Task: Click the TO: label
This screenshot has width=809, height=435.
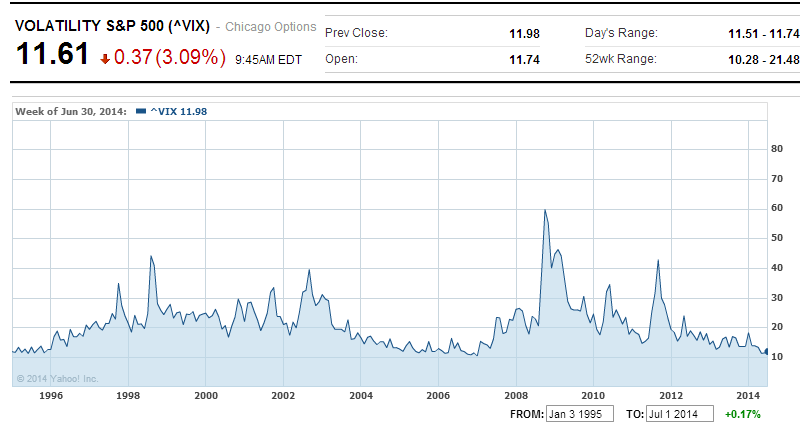Action: coord(635,414)
